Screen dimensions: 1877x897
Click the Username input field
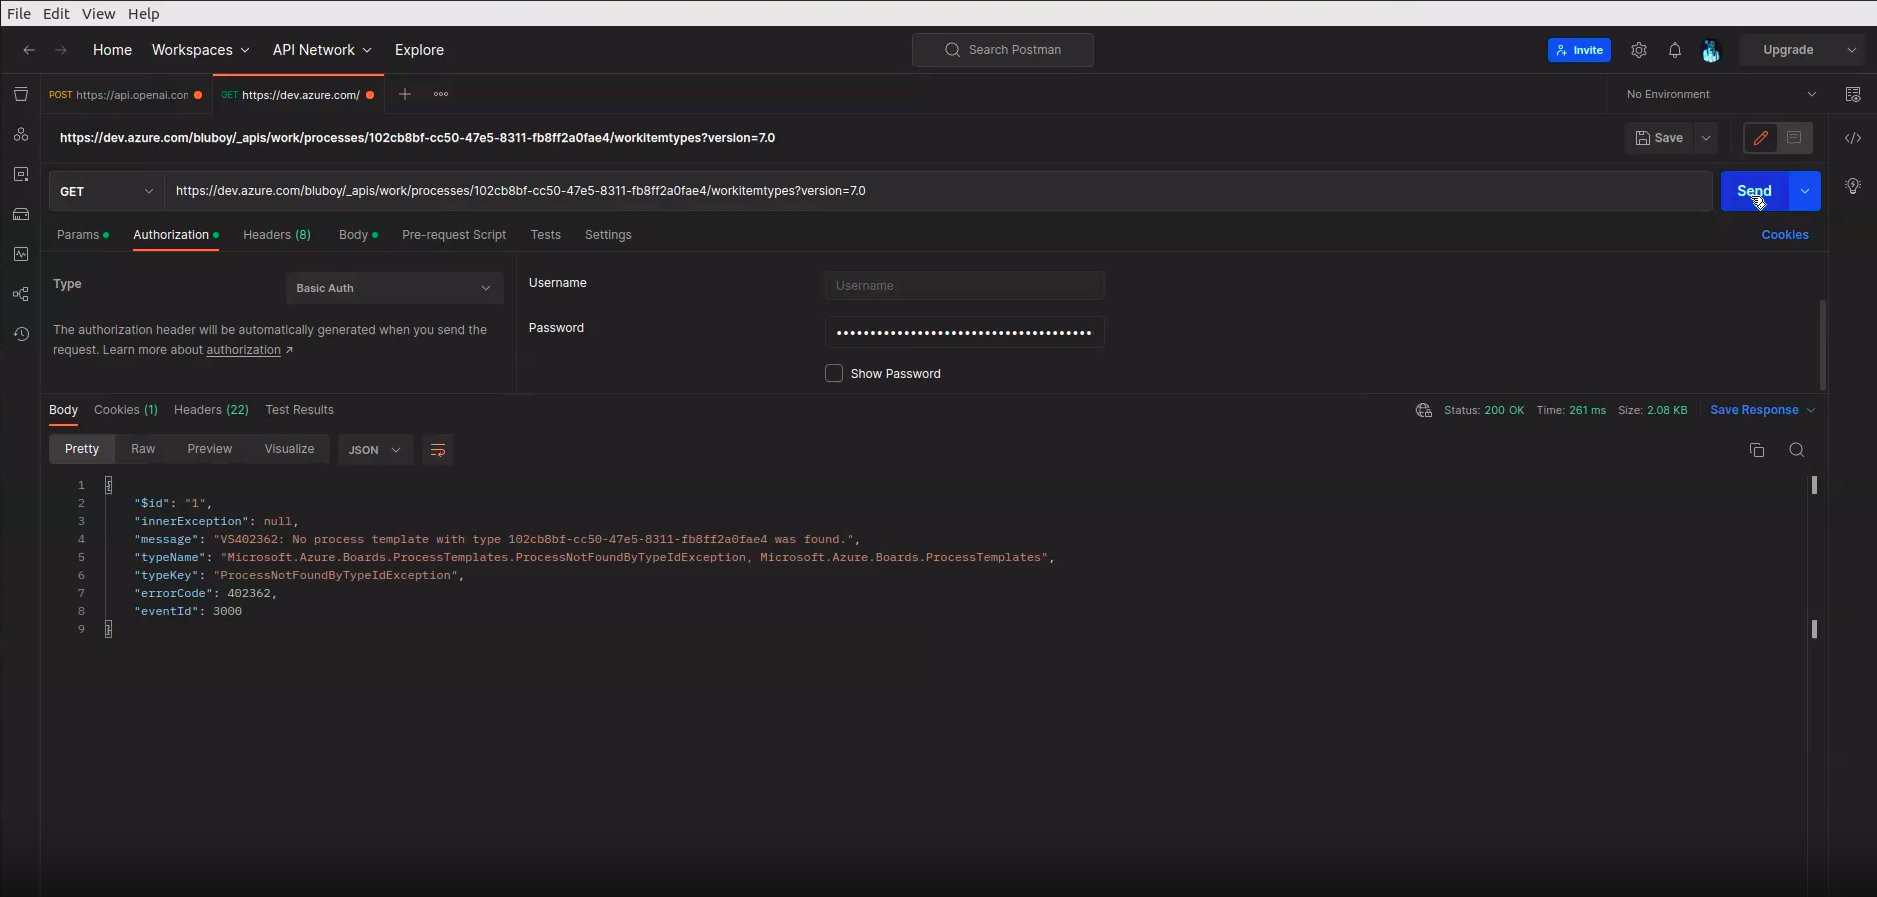point(965,286)
